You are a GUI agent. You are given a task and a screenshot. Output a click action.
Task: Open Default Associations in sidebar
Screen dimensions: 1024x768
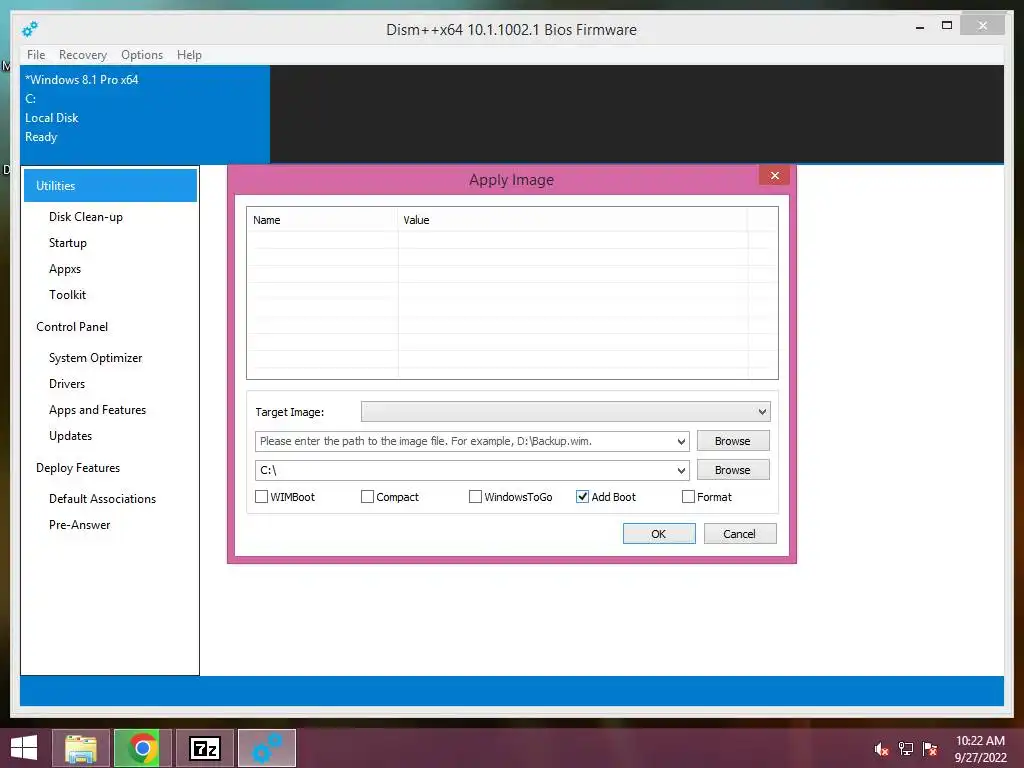coord(103,499)
